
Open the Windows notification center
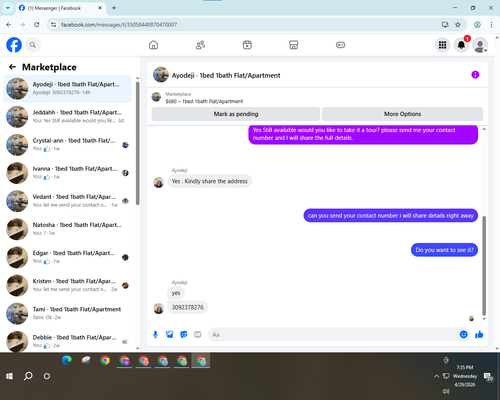489,377
